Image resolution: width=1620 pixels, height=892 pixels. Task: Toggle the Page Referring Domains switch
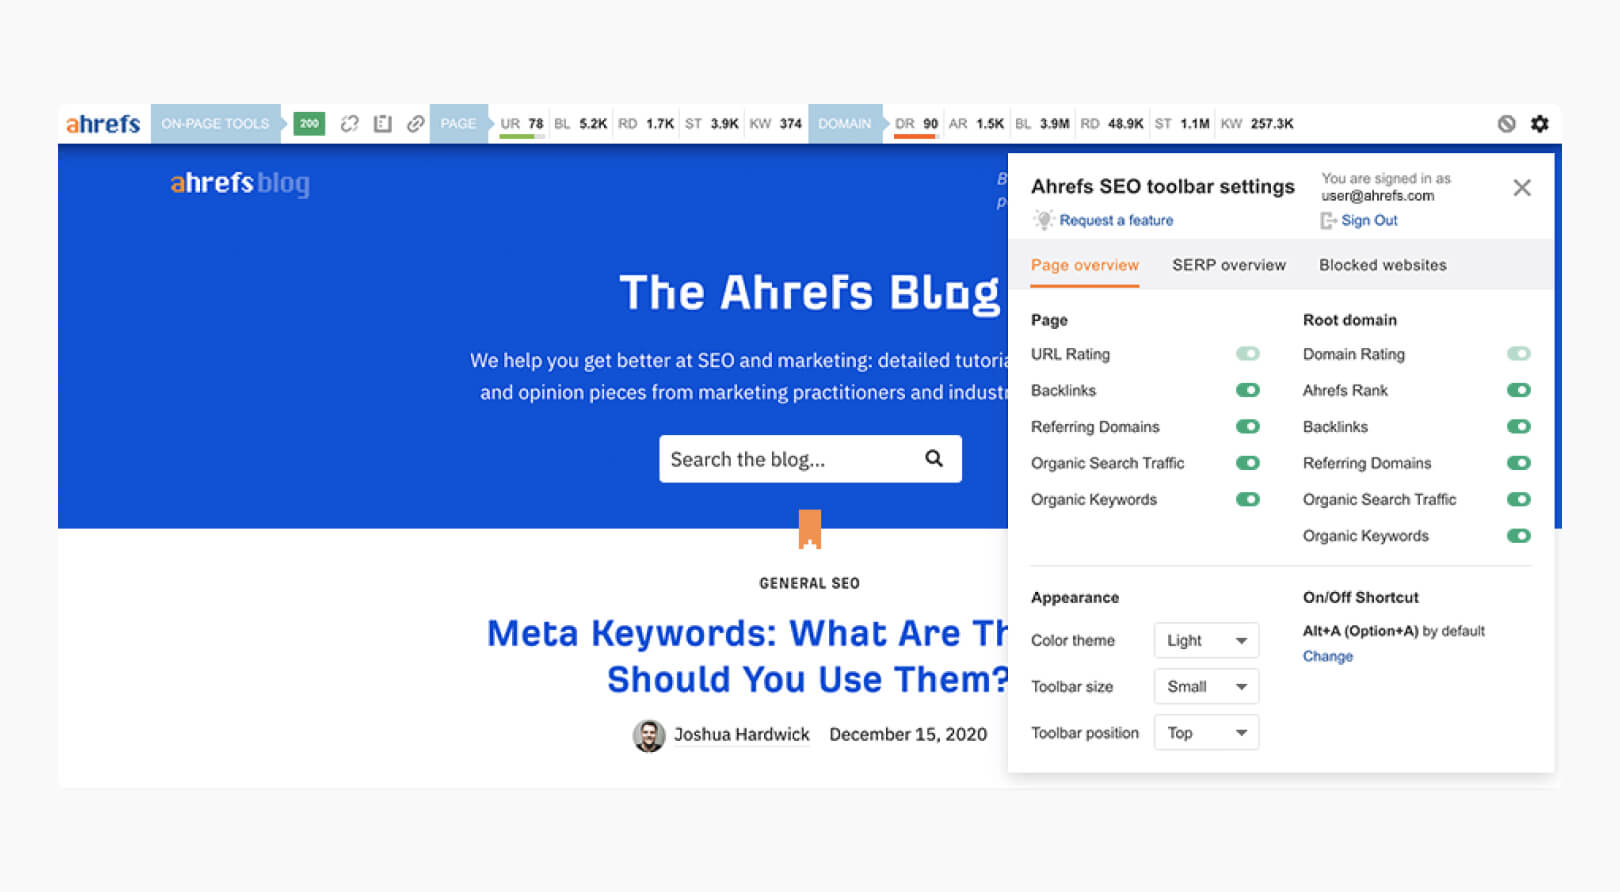1247,427
